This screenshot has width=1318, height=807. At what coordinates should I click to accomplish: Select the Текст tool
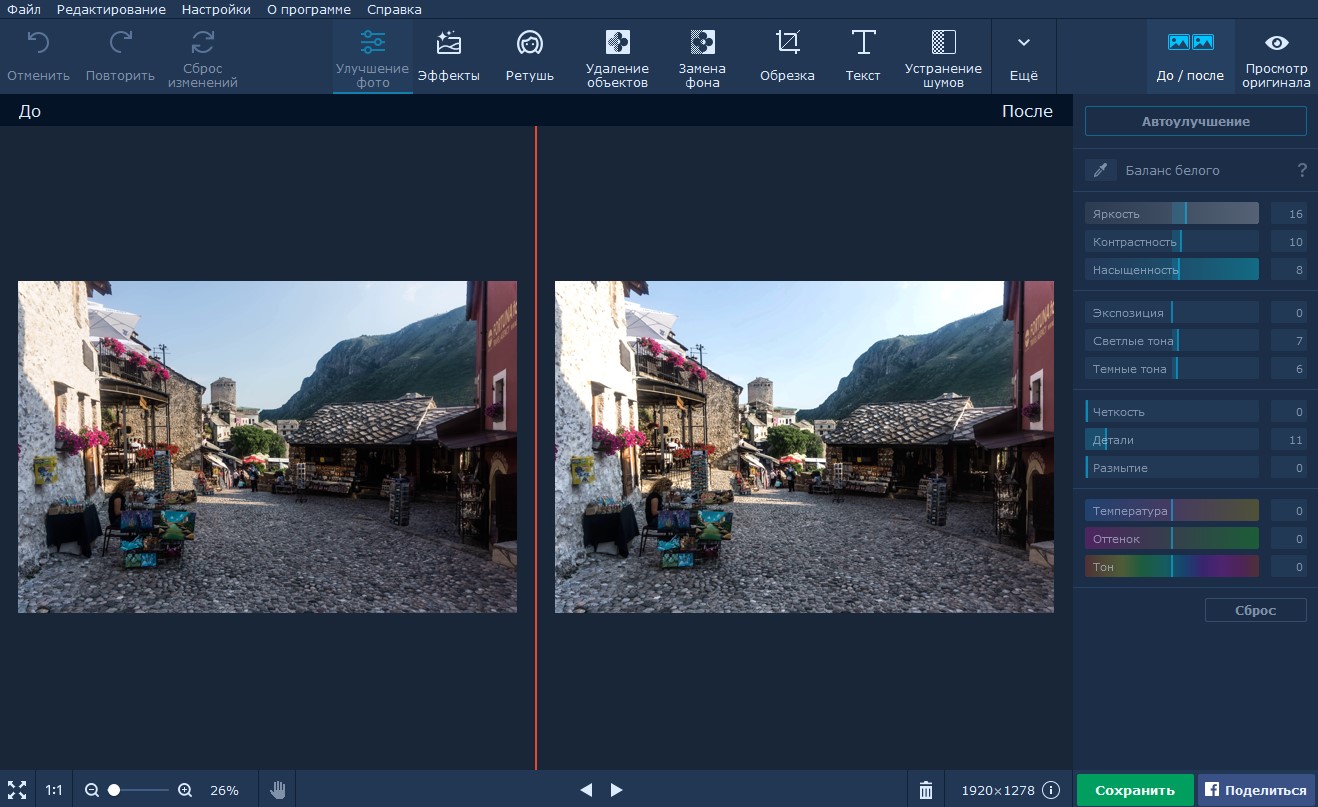coord(863,56)
